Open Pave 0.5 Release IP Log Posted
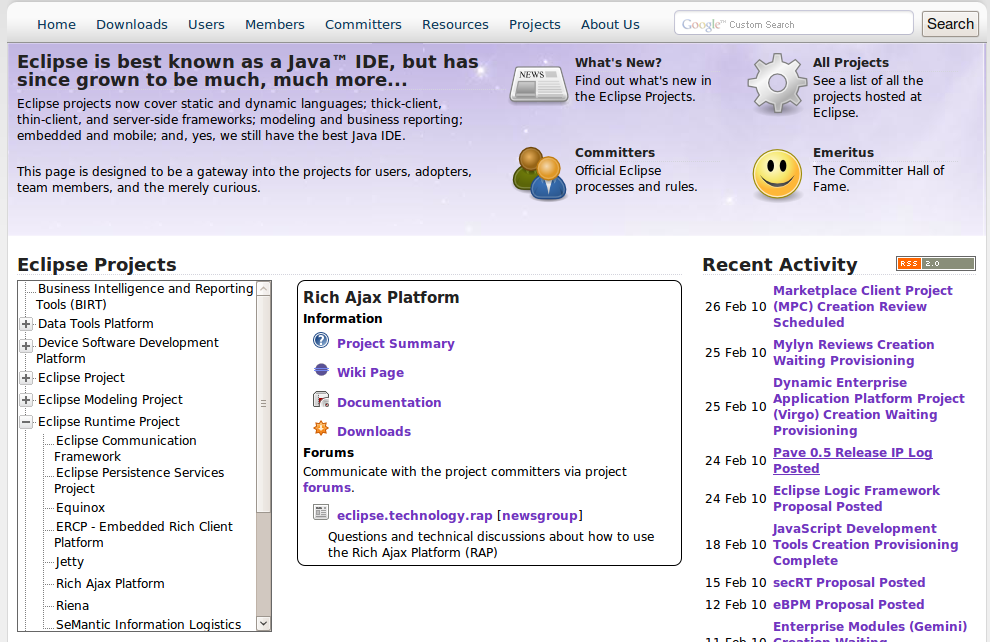 [x=853, y=460]
